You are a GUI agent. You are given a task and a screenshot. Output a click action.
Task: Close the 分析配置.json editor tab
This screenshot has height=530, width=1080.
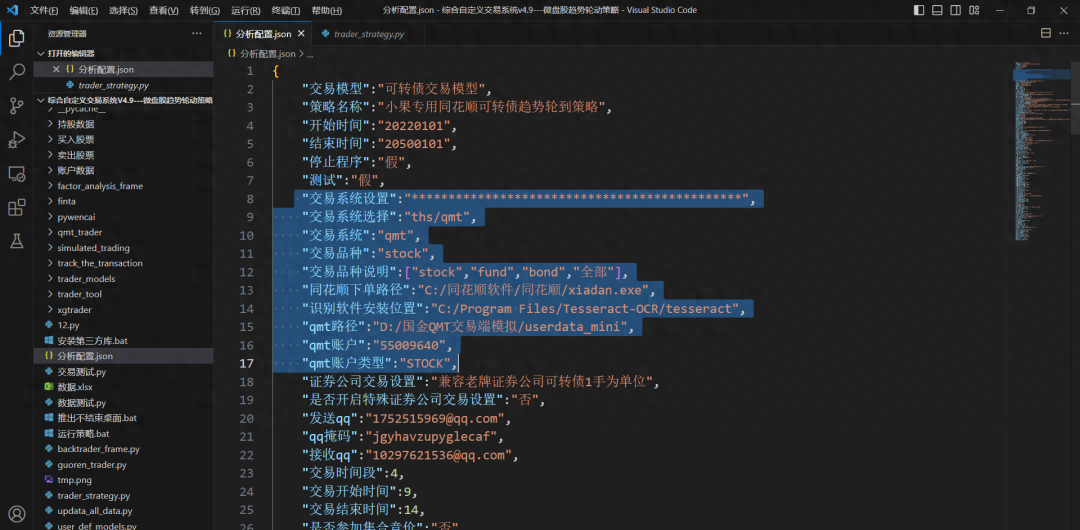pos(301,34)
